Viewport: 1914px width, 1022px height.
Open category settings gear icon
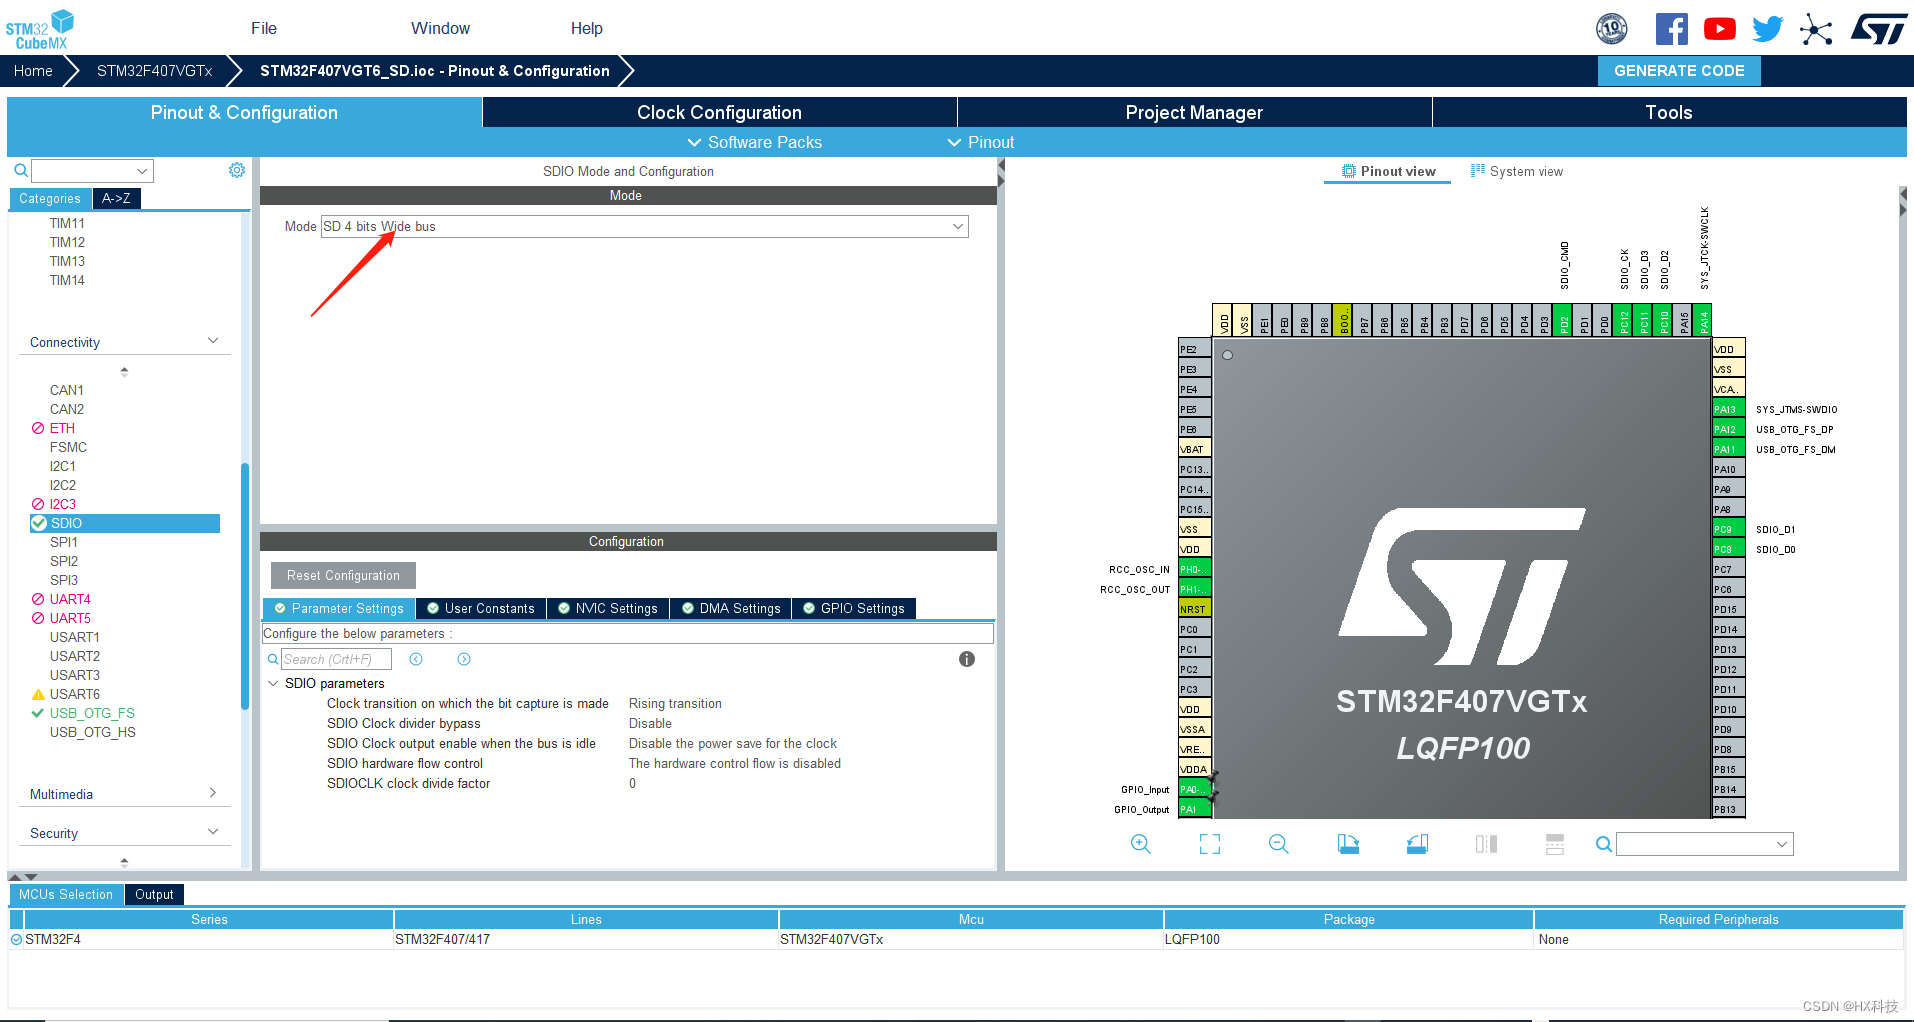point(237,170)
